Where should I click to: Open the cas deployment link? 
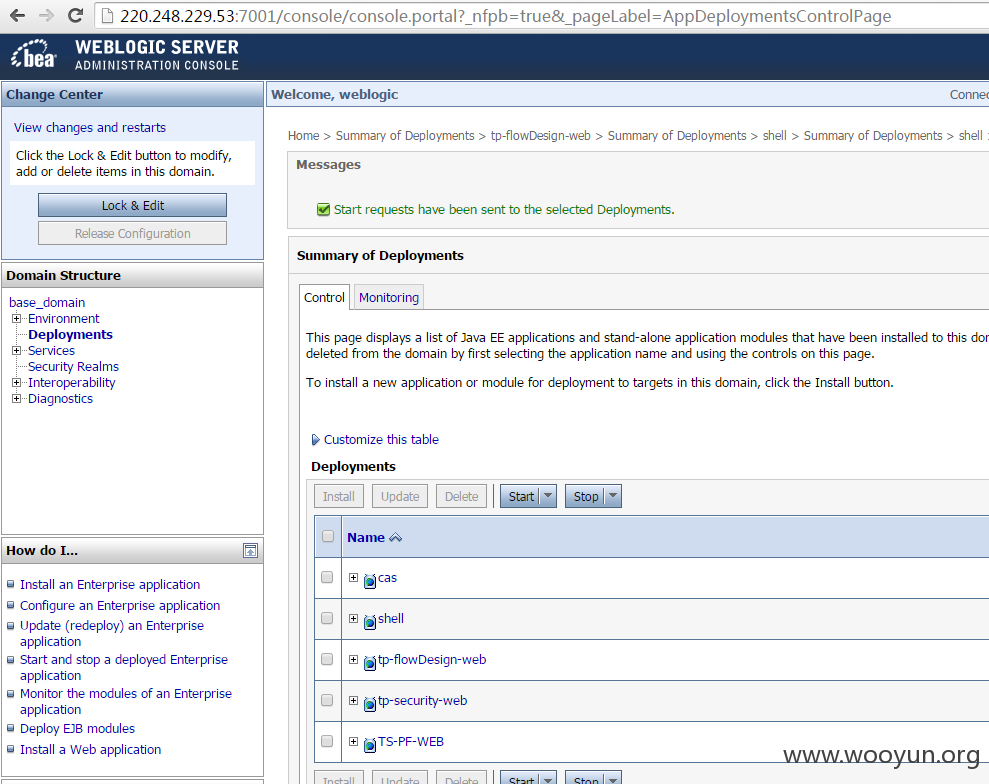click(387, 577)
